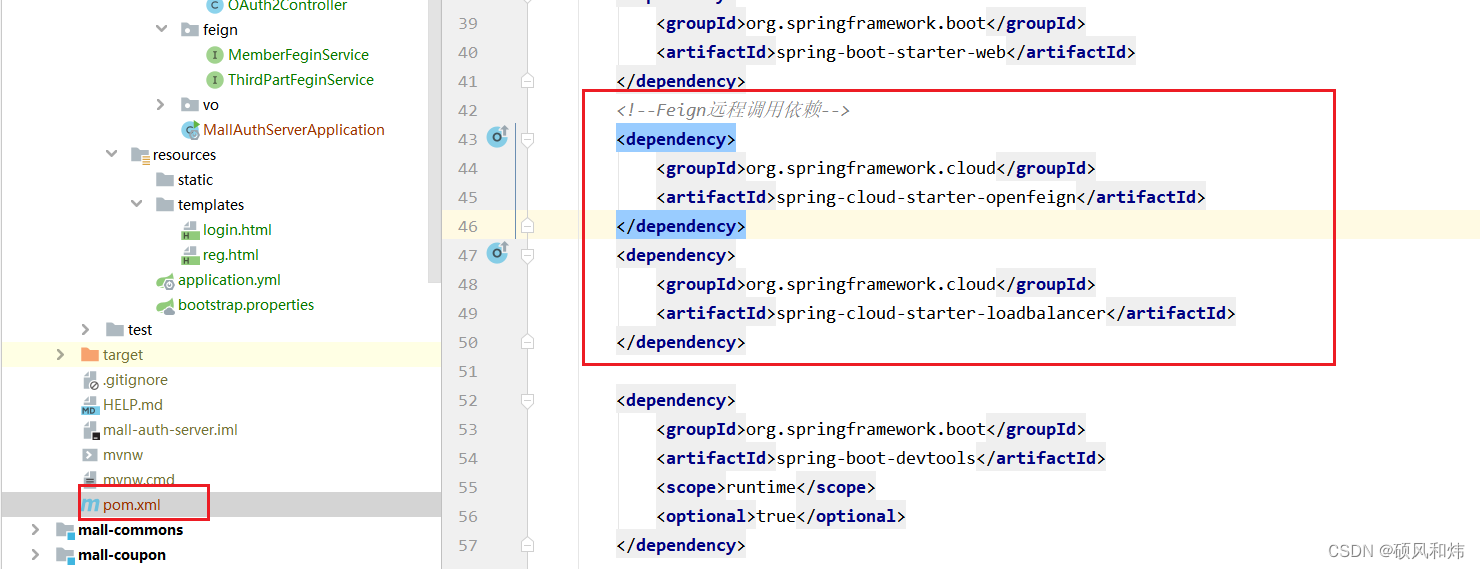Click the override gutter icon on line 47
This screenshot has height=569, width=1480.
click(x=497, y=254)
